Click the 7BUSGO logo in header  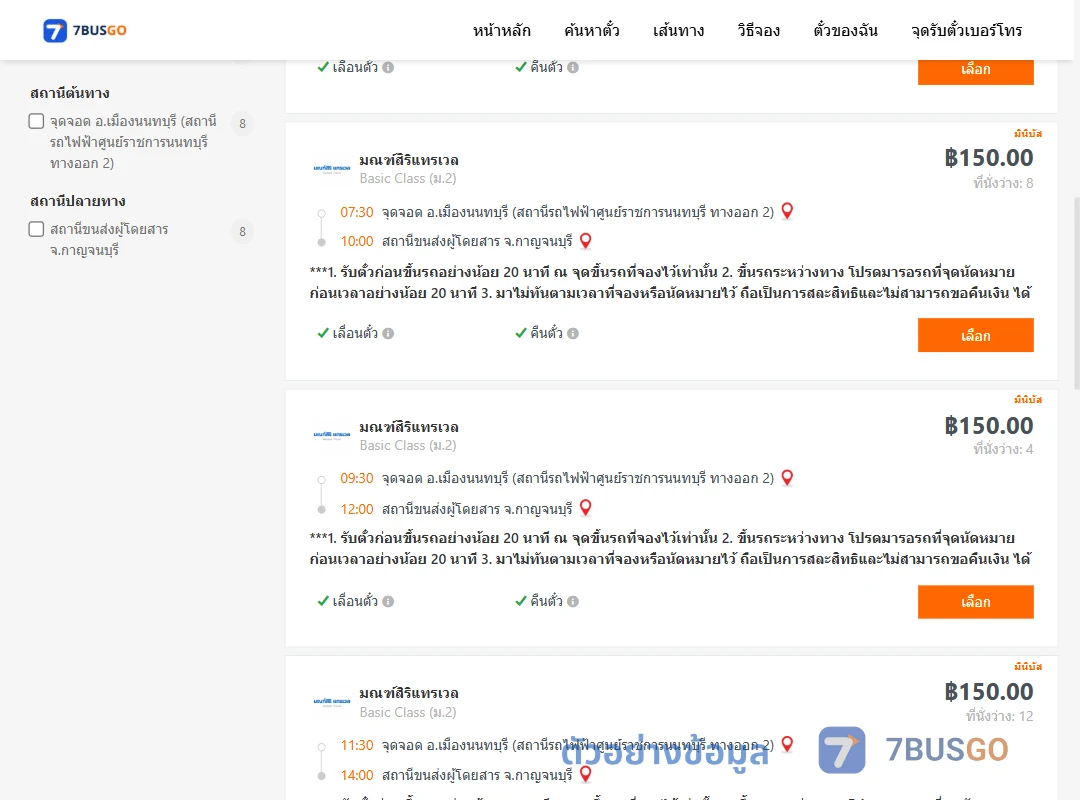[x=85, y=30]
